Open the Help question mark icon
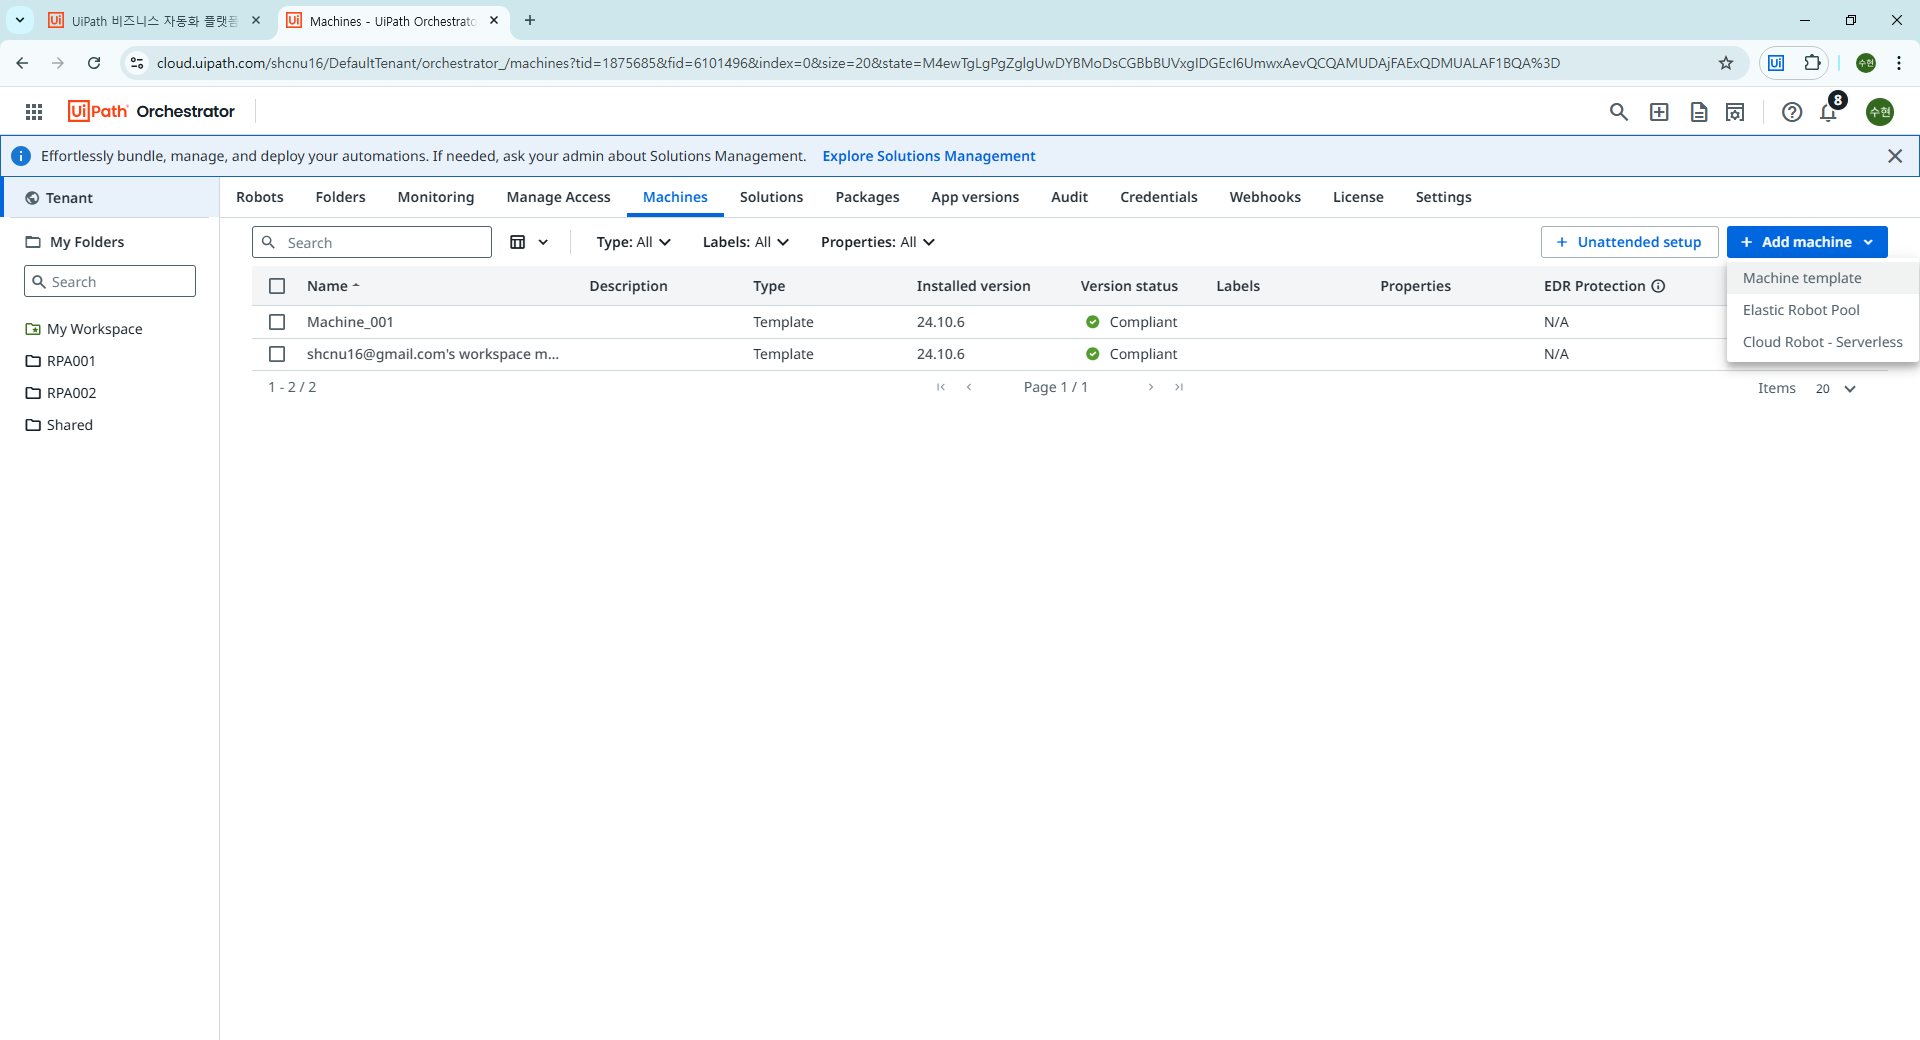Screen dimensions: 1920x1040 click(1792, 112)
